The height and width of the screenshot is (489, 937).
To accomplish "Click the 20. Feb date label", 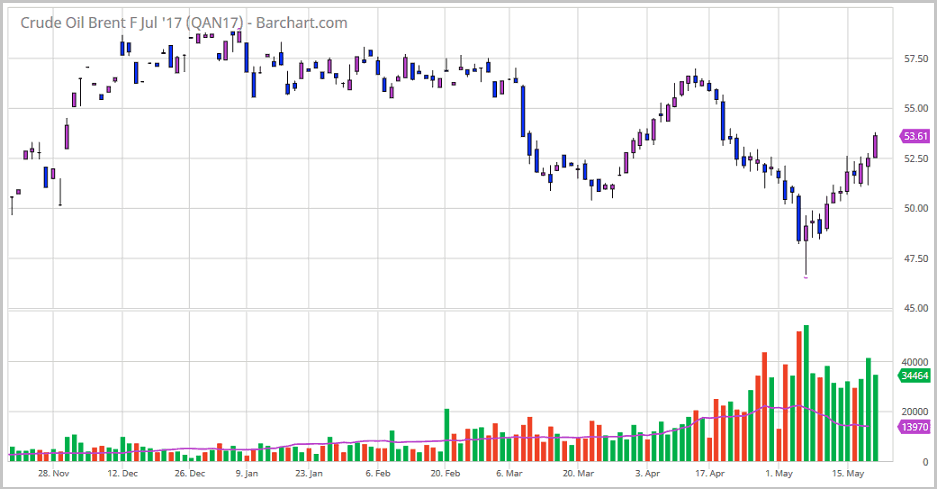I will (445, 473).
